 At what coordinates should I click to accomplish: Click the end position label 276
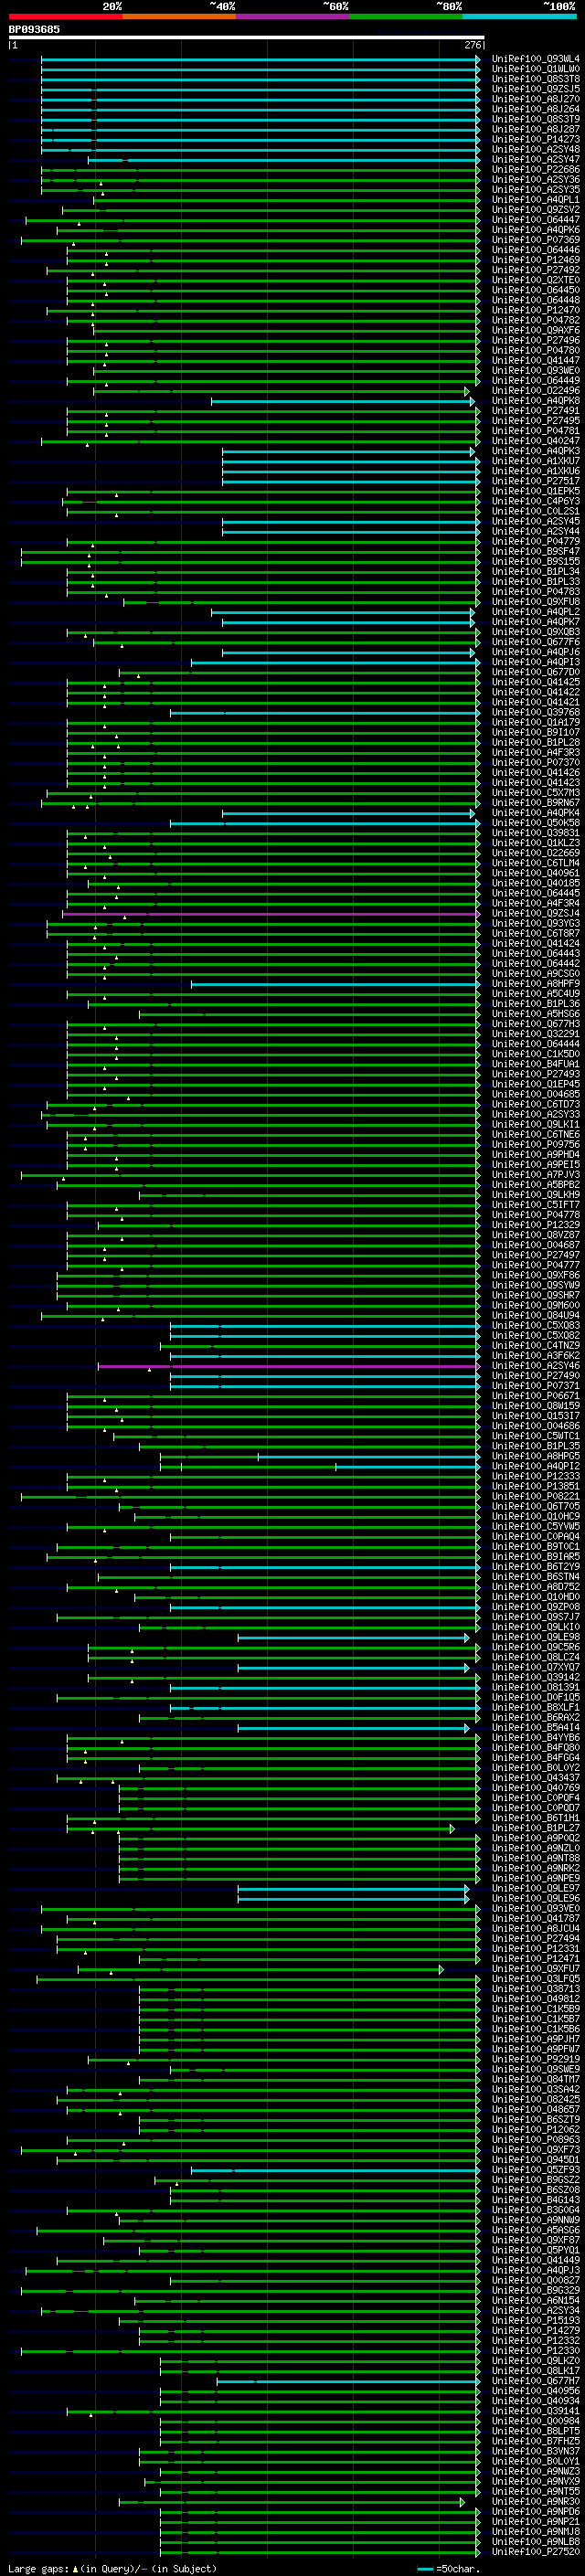point(473,45)
